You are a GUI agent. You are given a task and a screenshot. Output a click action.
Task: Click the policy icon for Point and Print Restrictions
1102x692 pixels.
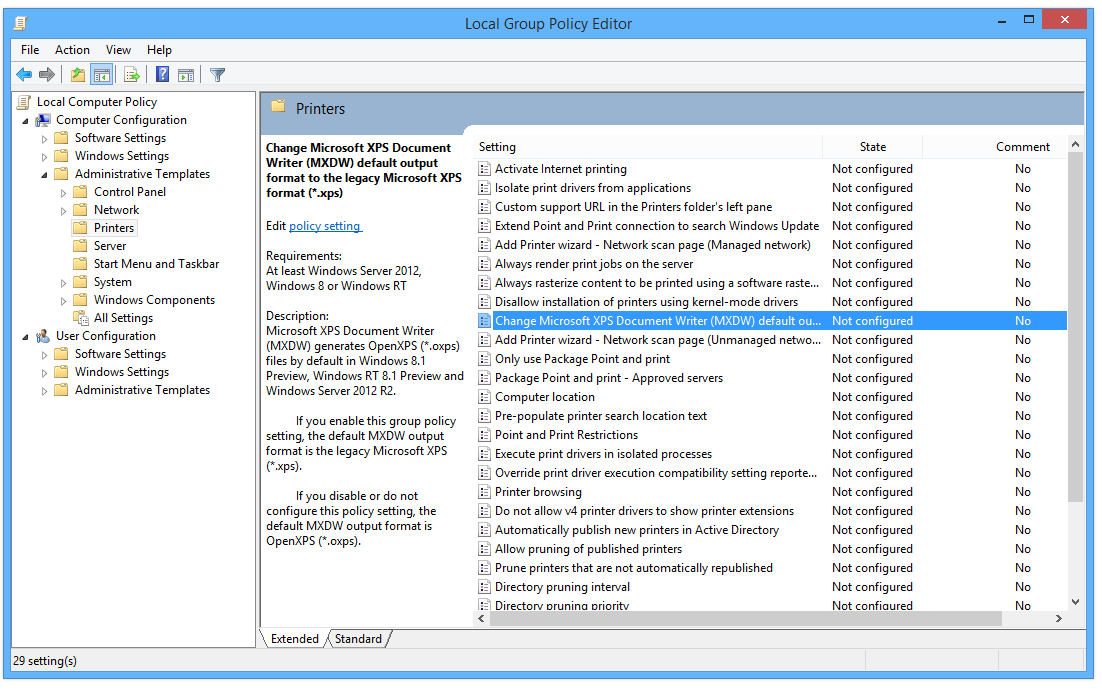(484, 435)
